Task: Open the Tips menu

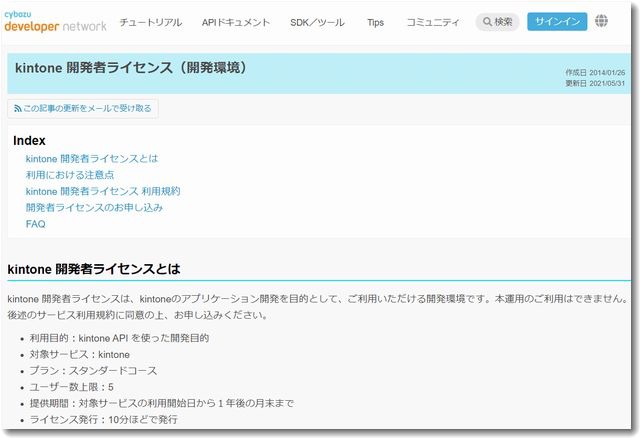Action: pos(375,22)
